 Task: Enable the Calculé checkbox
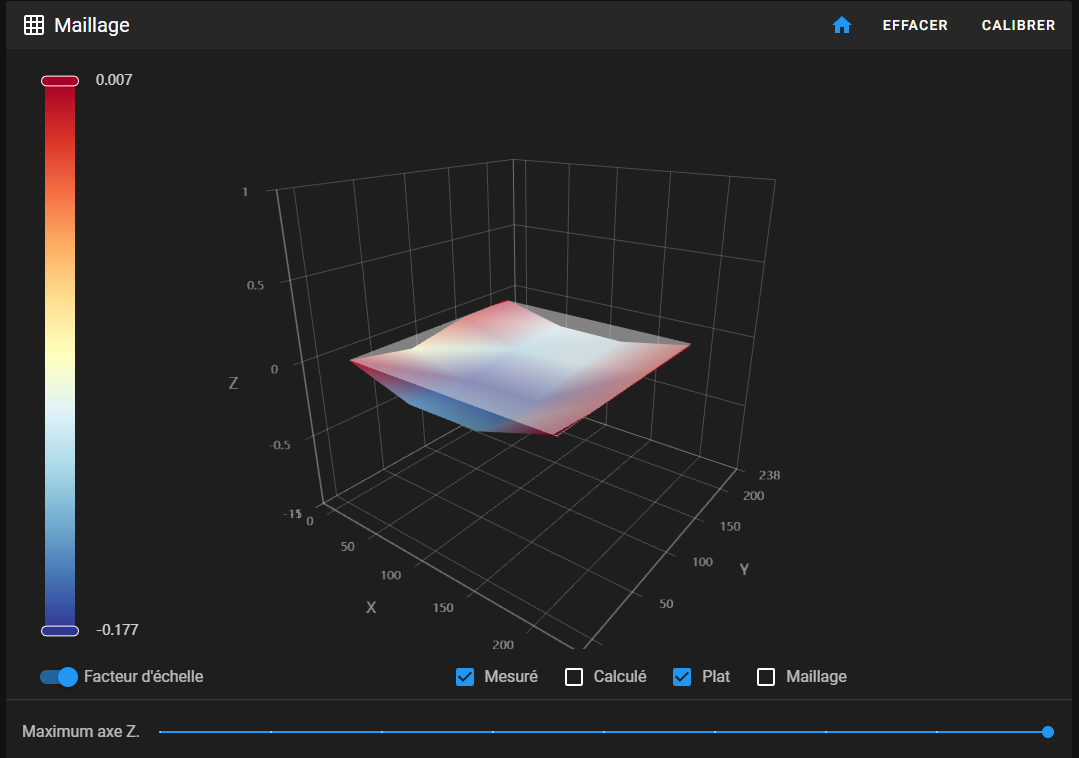pyautogui.click(x=574, y=677)
